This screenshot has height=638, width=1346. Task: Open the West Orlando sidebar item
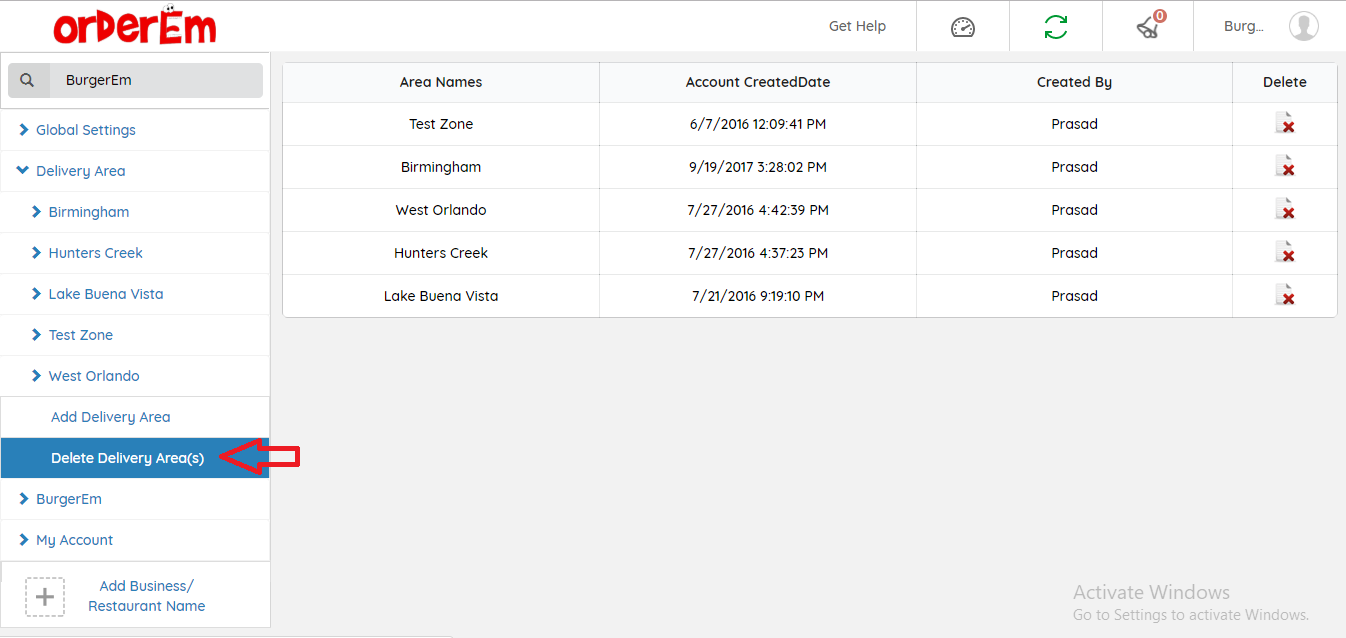[94, 376]
